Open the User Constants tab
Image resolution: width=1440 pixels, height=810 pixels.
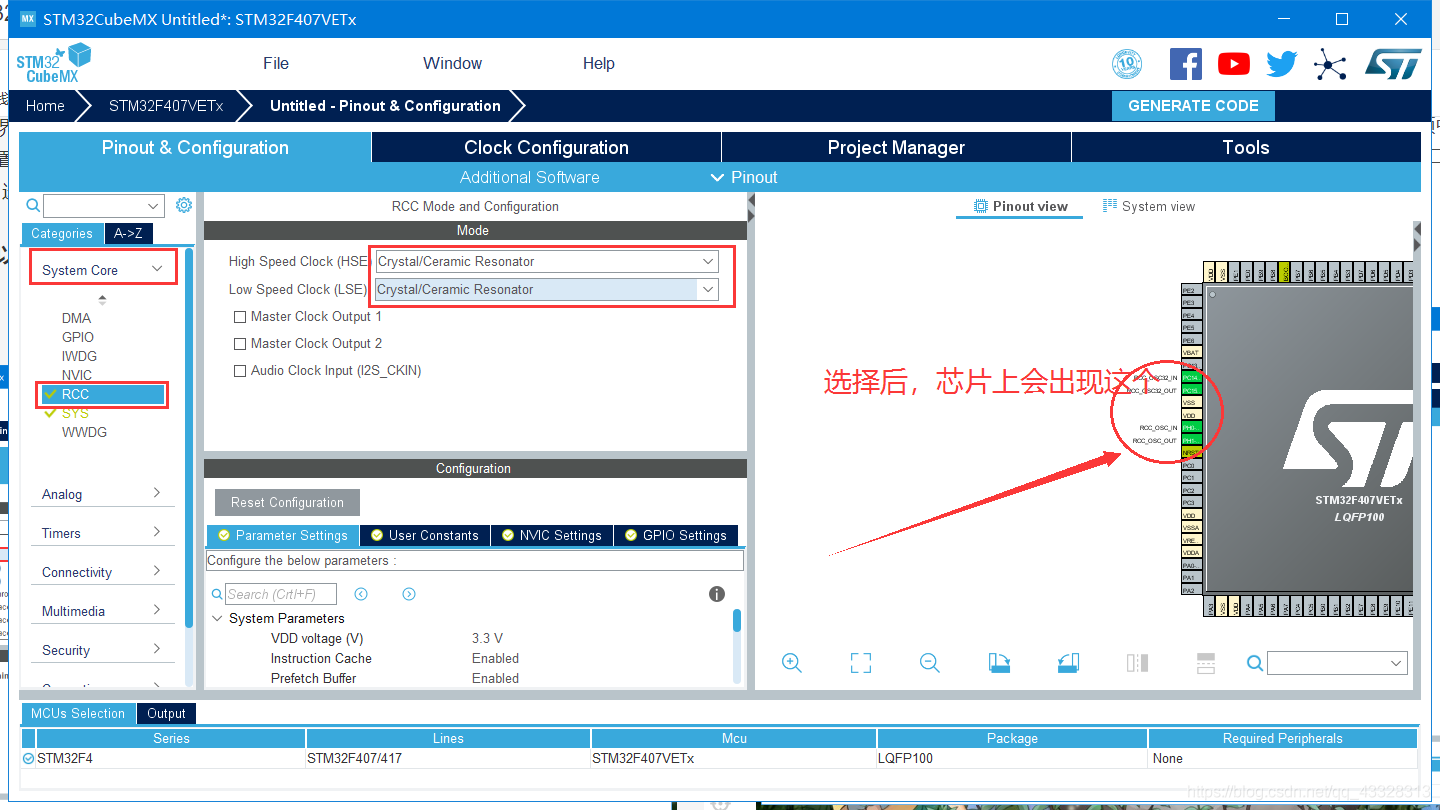[425, 535]
